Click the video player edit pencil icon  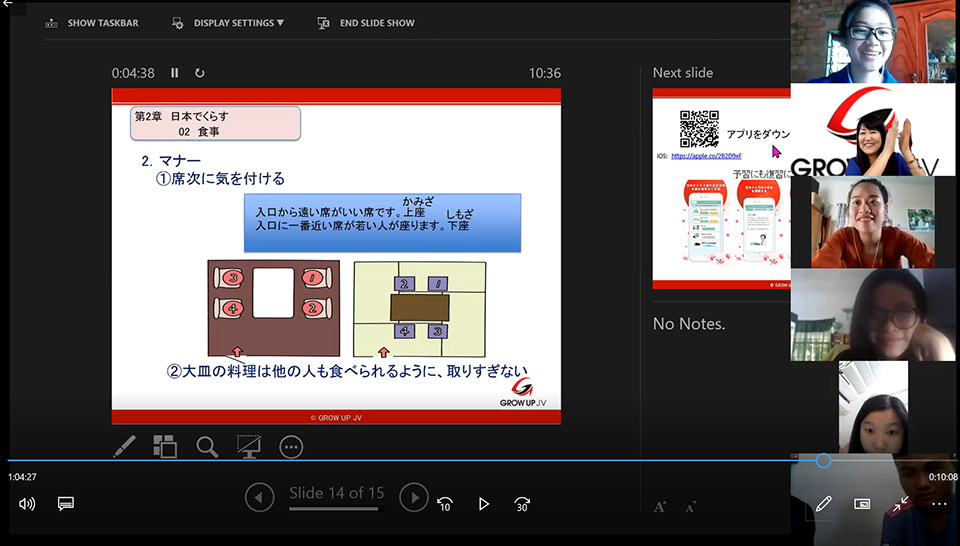tap(823, 504)
